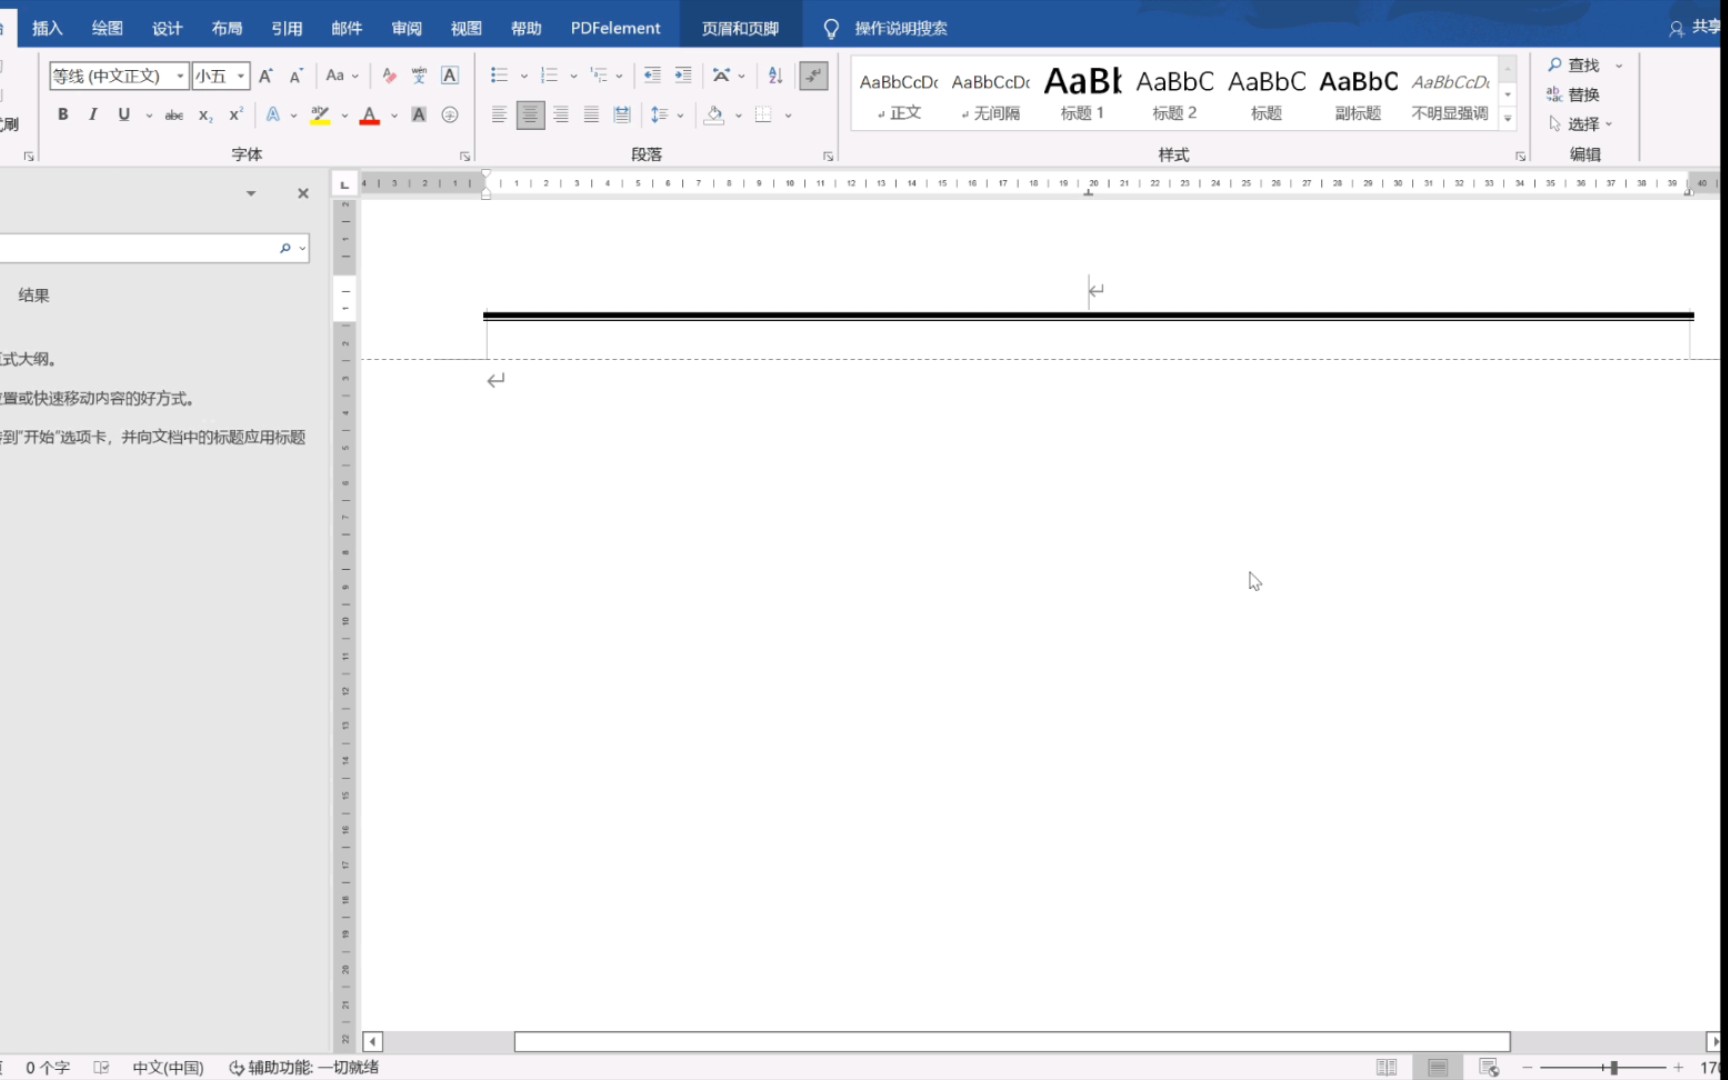
Task: Close the navigation pane
Action: point(303,193)
